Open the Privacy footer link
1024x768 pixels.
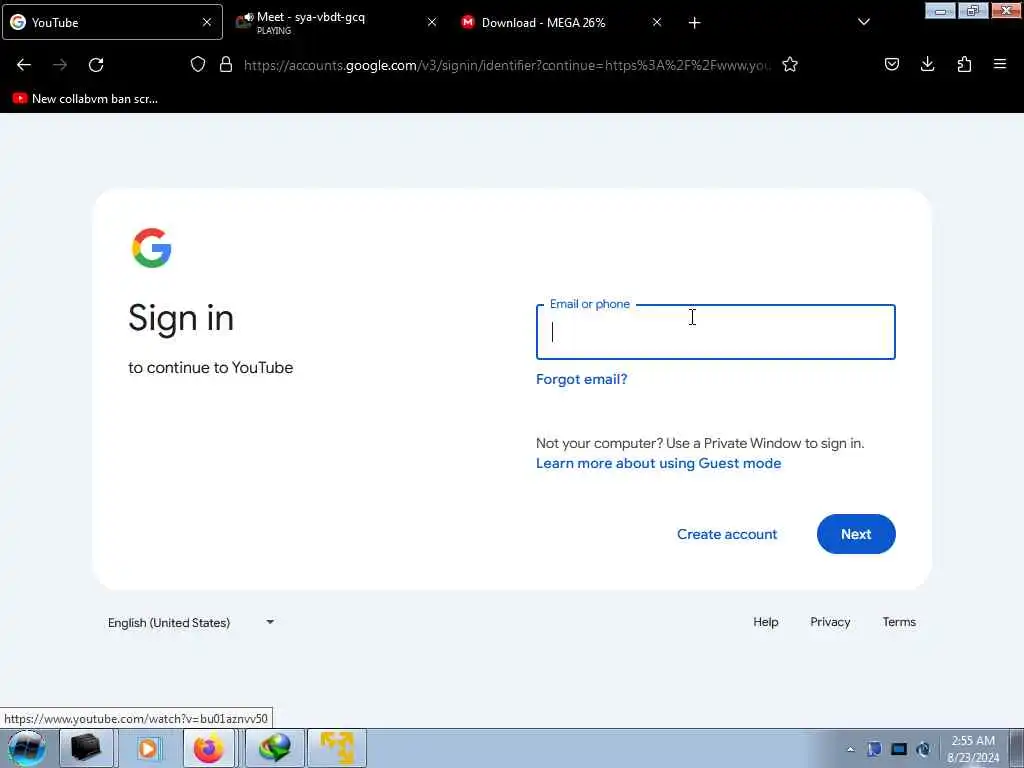pos(830,622)
